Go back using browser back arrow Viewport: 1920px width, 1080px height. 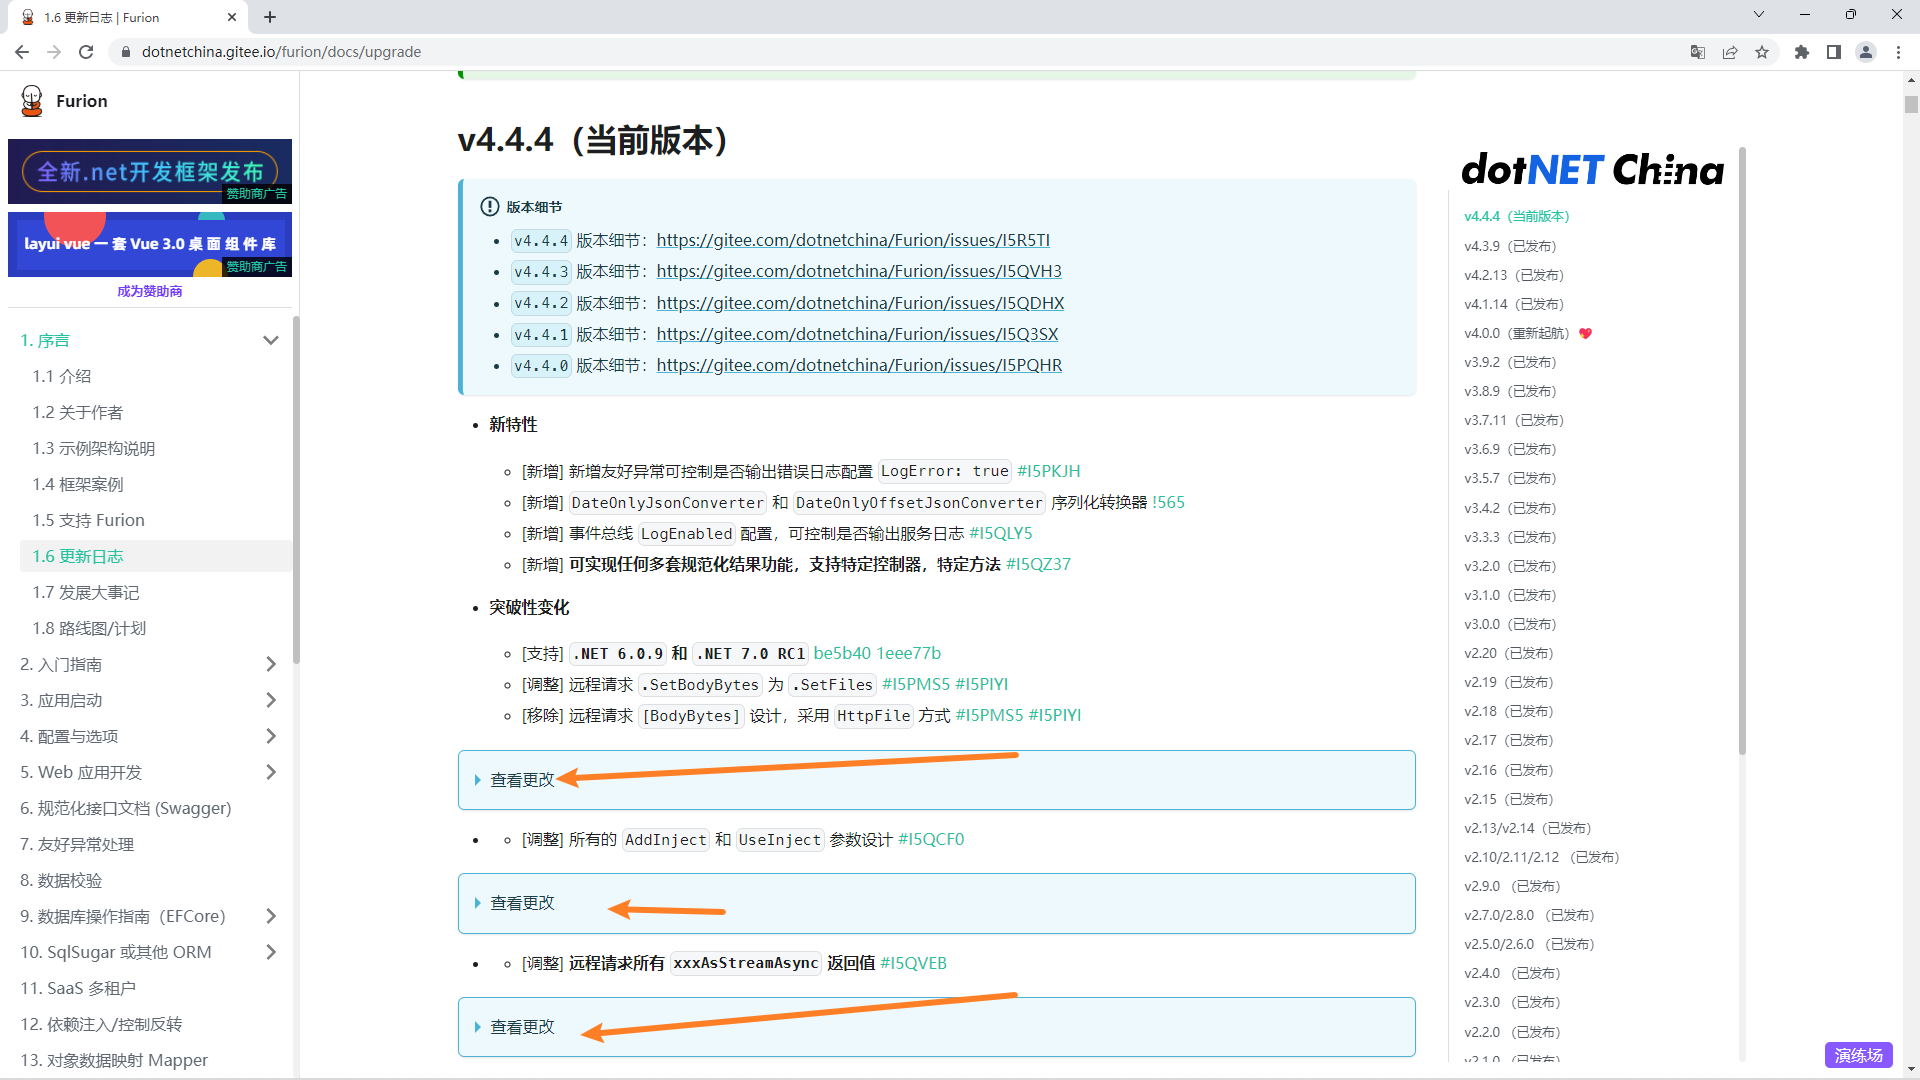[x=22, y=52]
